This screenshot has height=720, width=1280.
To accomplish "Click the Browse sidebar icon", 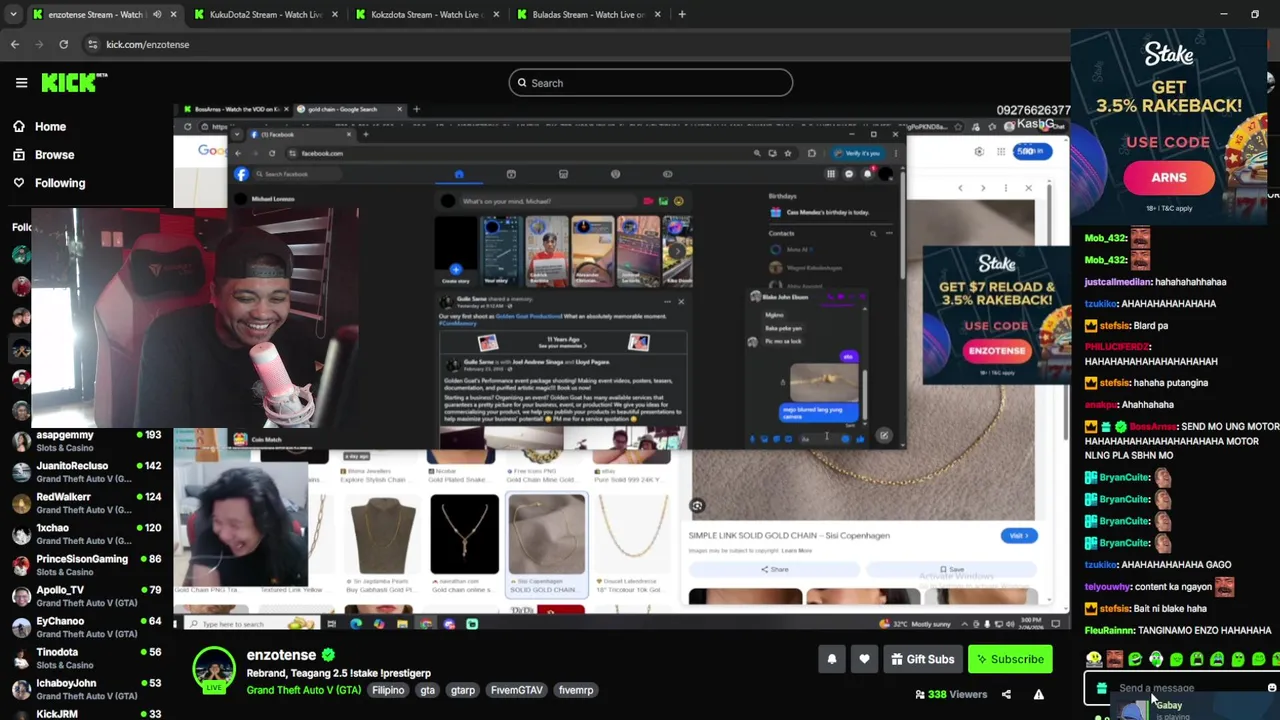I will tap(19, 155).
